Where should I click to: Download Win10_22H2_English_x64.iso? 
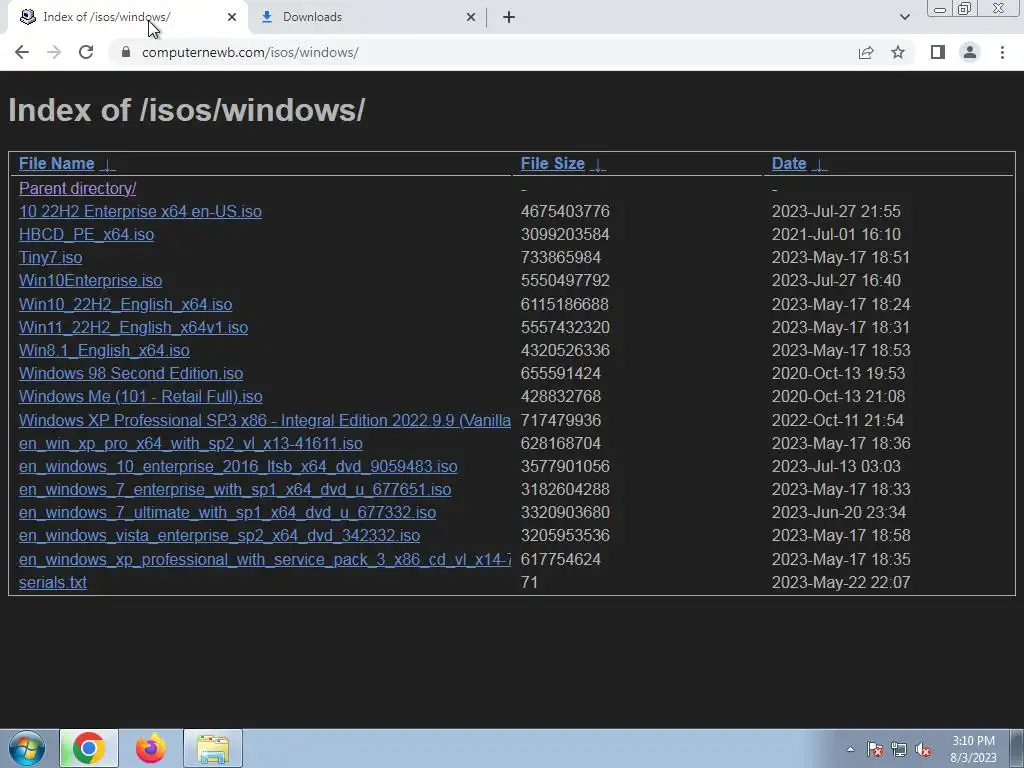[125, 304]
